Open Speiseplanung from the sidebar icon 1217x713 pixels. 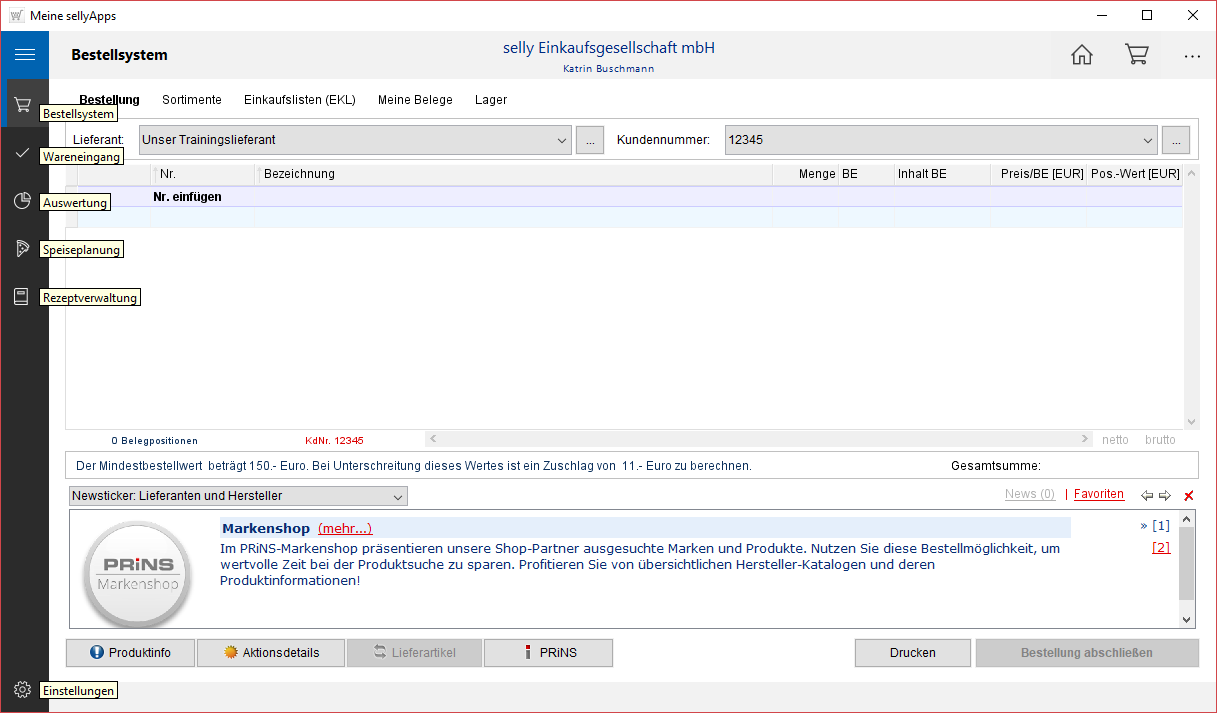(23, 249)
